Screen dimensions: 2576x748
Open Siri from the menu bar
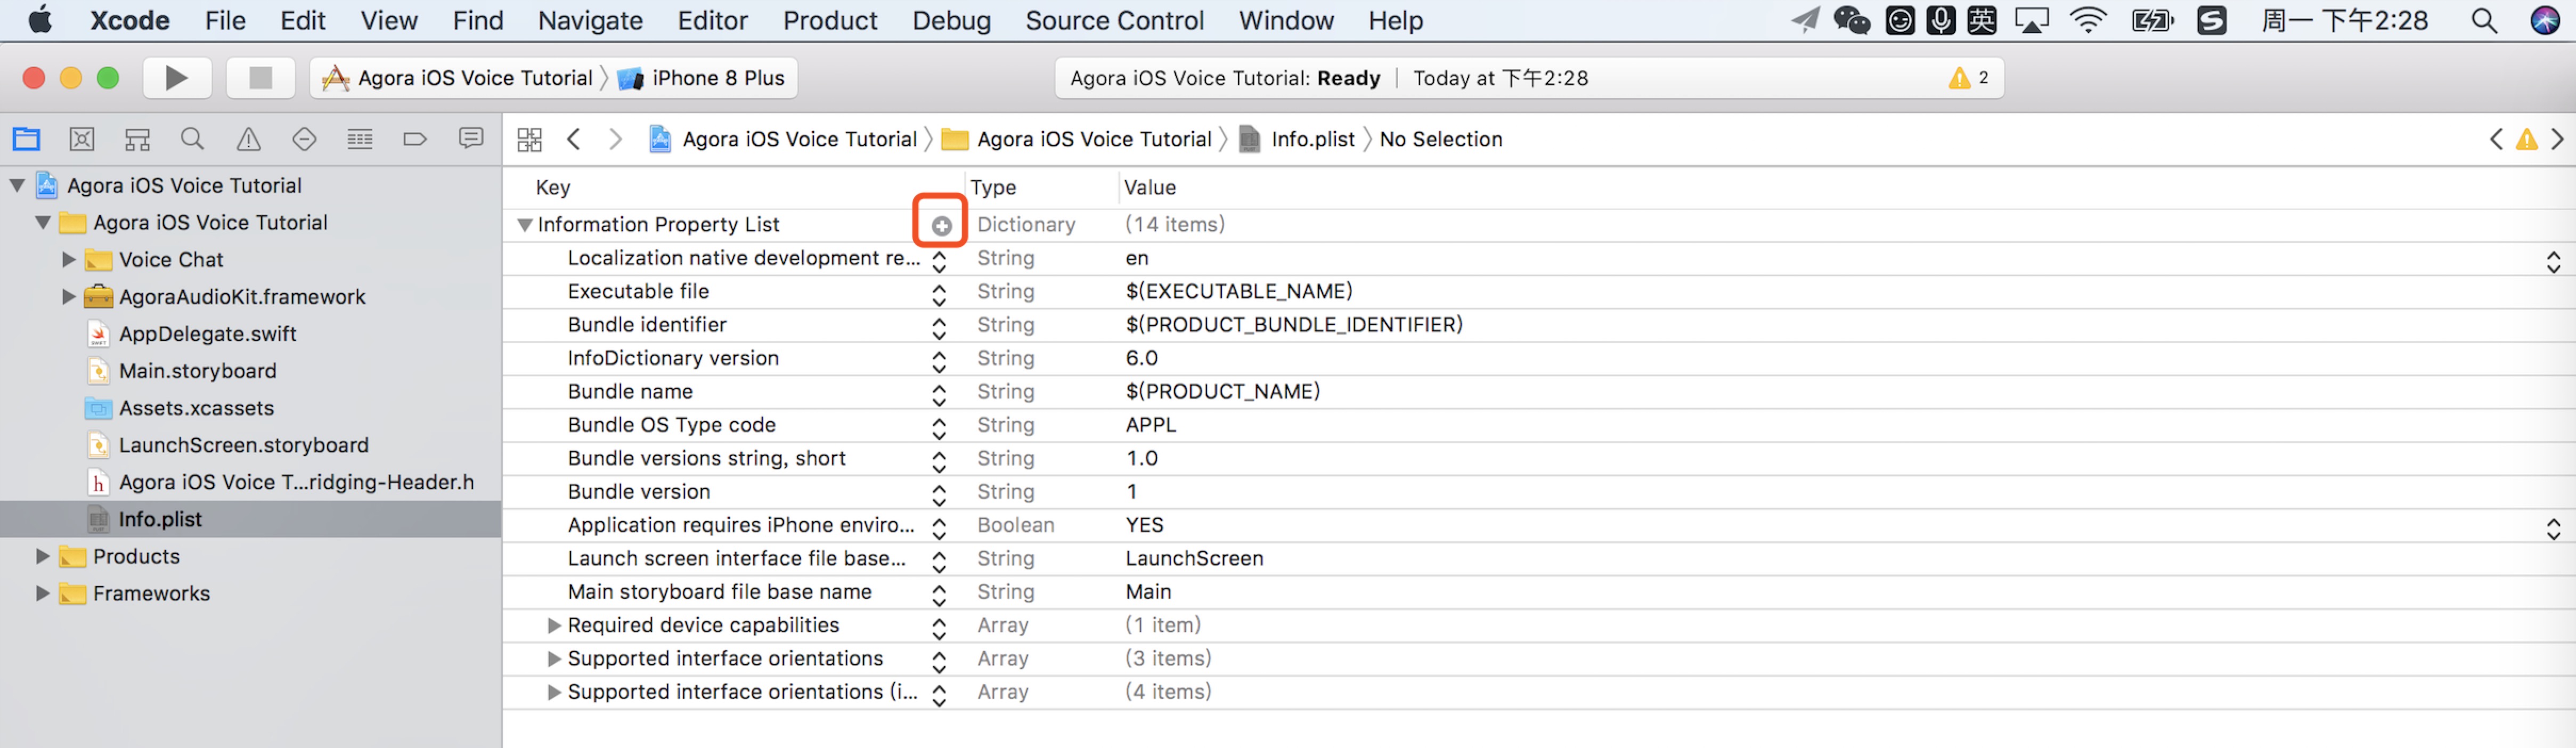pyautogui.click(x=2546, y=20)
